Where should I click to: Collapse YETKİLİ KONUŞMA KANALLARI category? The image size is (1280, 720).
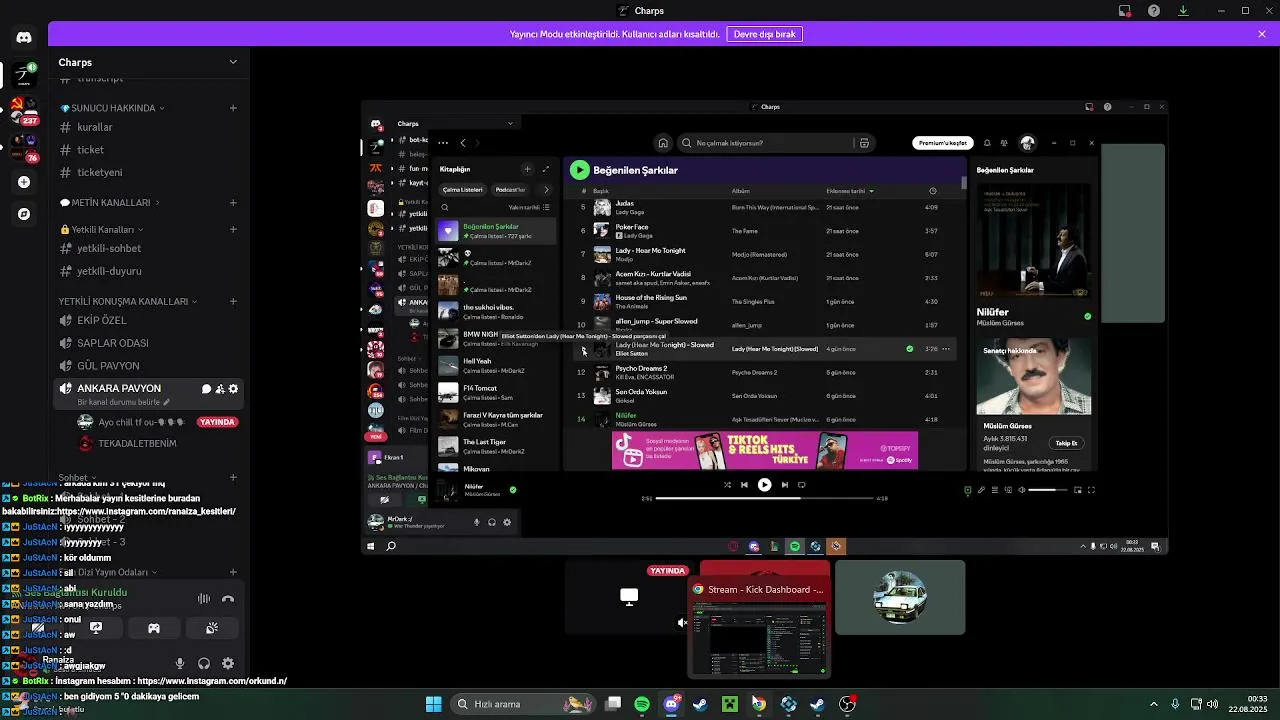click(x=127, y=301)
